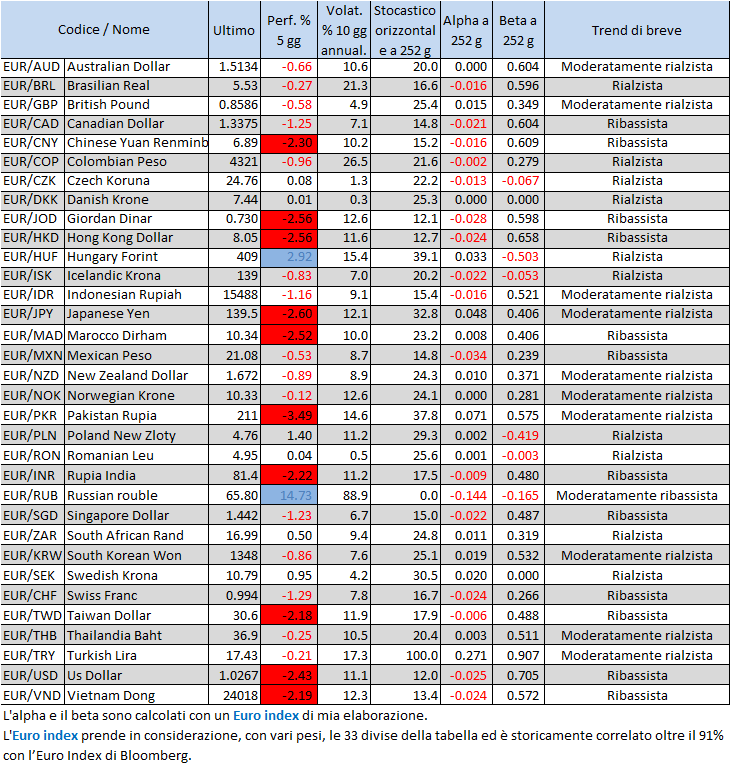The height and width of the screenshot is (765, 730).
Task: Click the 'Danish Krone' name cell
Action: (137, 200)
